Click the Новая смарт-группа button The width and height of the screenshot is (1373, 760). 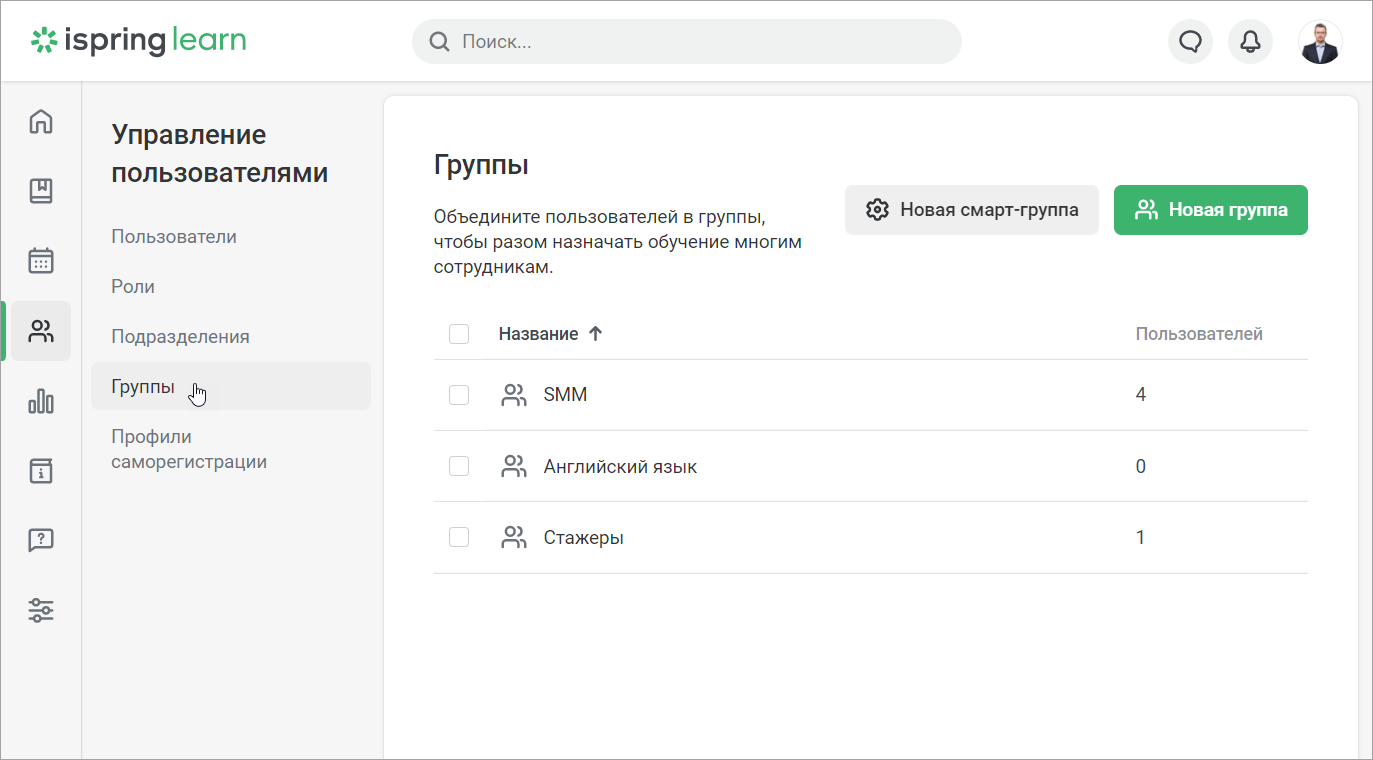point(972,210)
